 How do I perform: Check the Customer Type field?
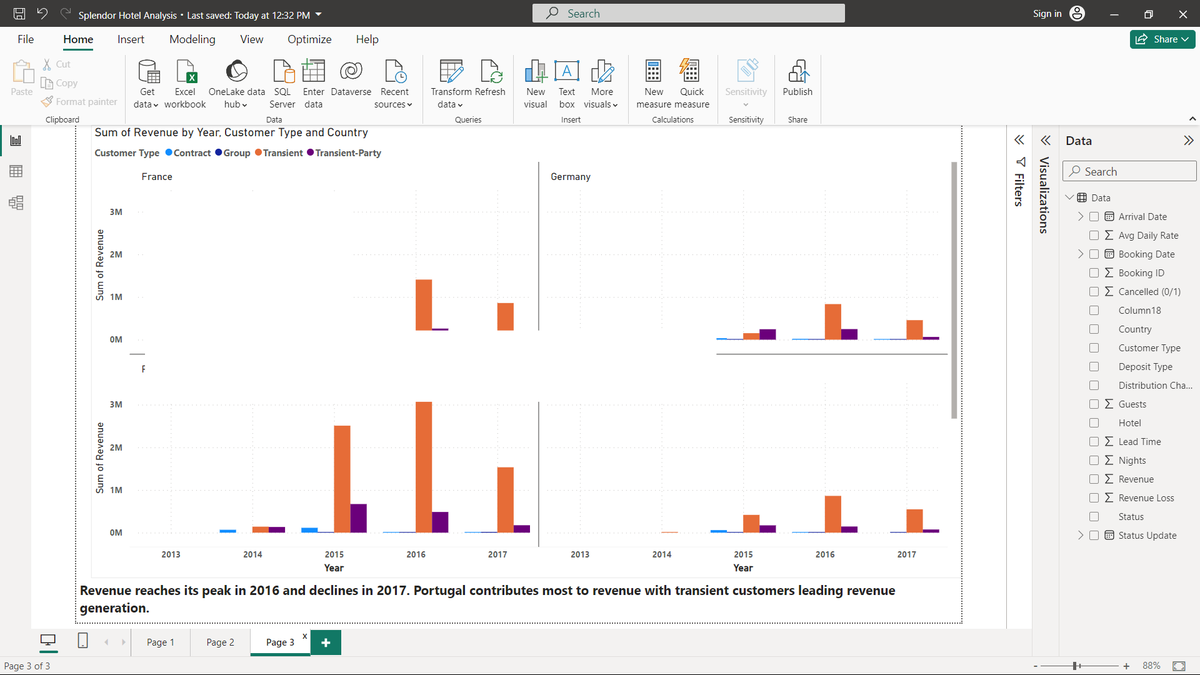pyautogui.click(x=1095, y=348)
